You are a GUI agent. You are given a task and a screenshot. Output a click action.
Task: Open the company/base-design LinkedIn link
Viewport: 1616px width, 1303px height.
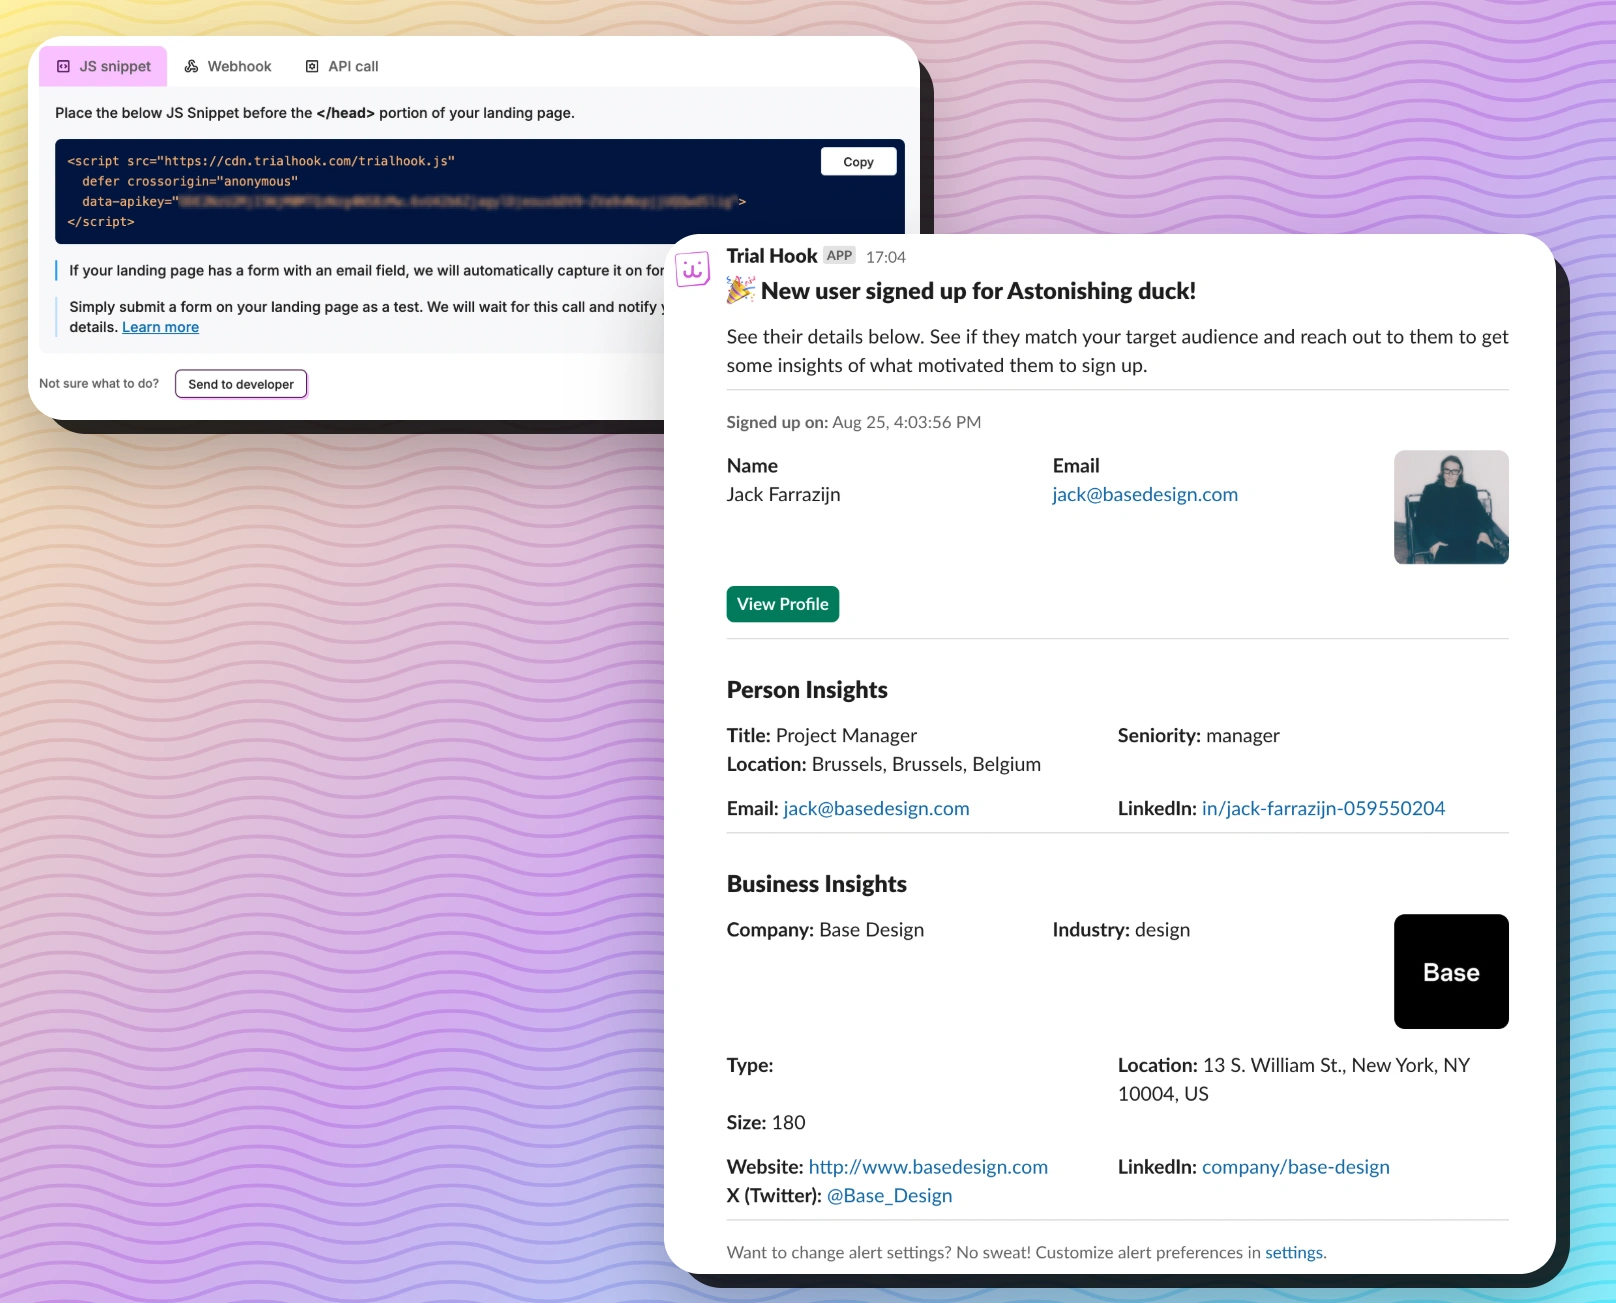coord(1295,1167)
